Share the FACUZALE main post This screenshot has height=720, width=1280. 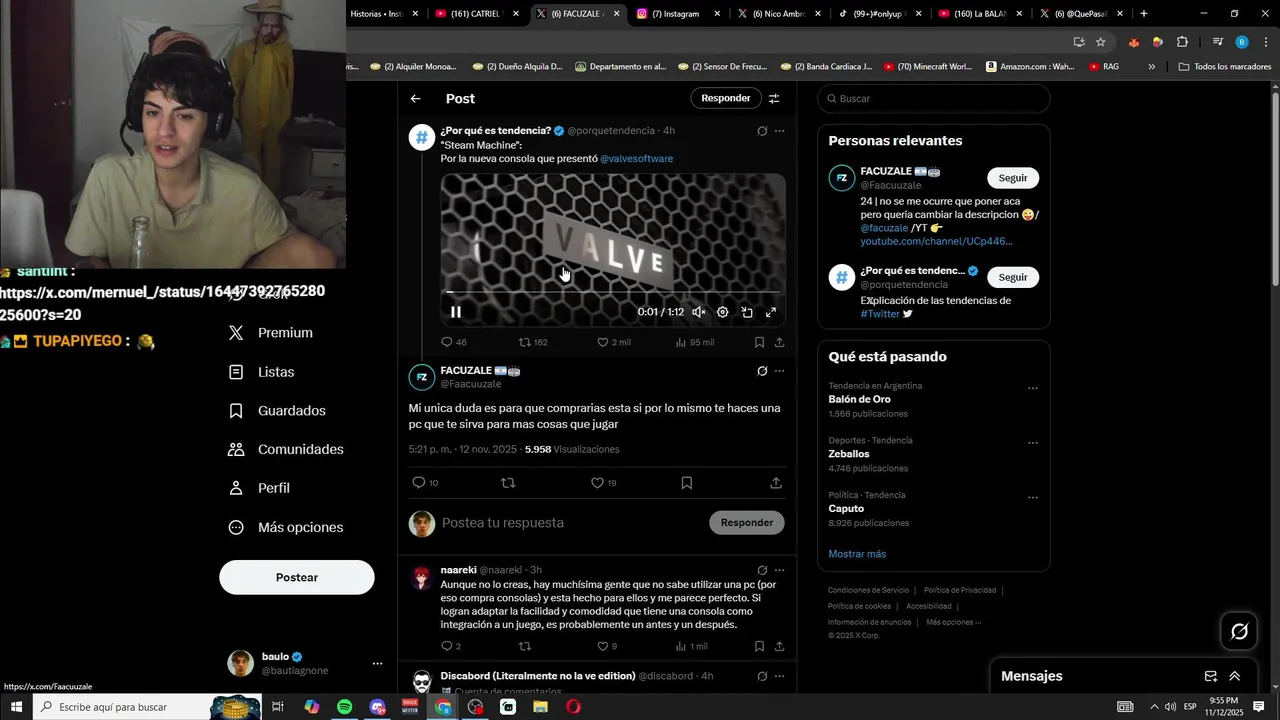(776, 483)
